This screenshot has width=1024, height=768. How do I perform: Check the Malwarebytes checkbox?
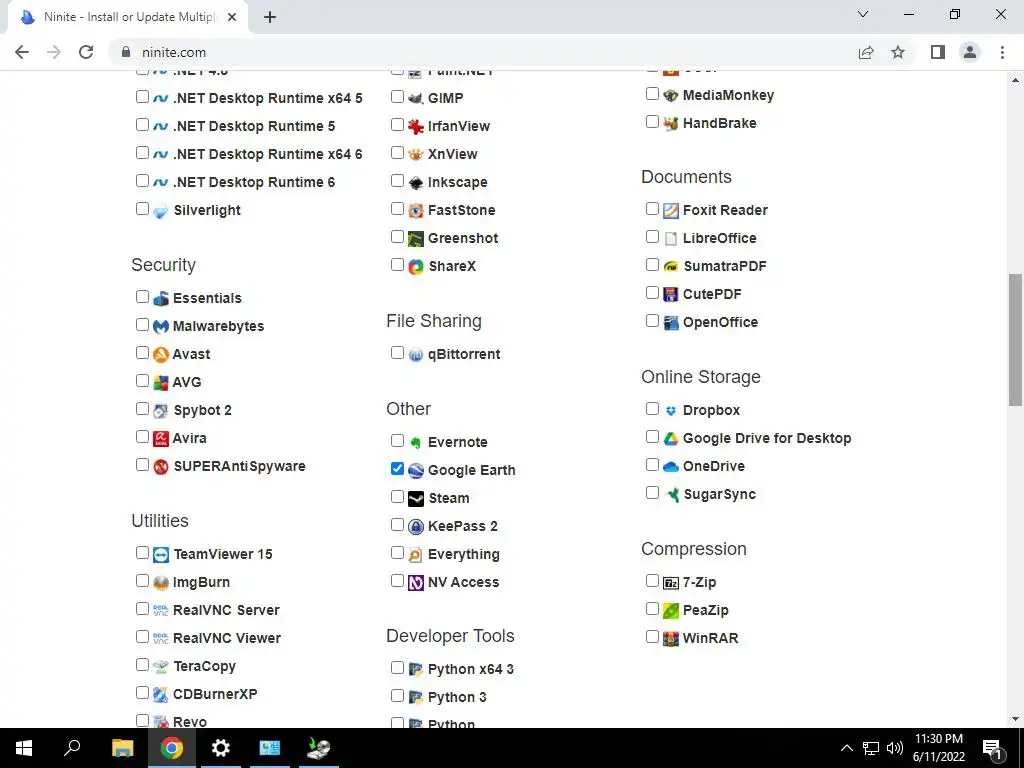point(142,324)
